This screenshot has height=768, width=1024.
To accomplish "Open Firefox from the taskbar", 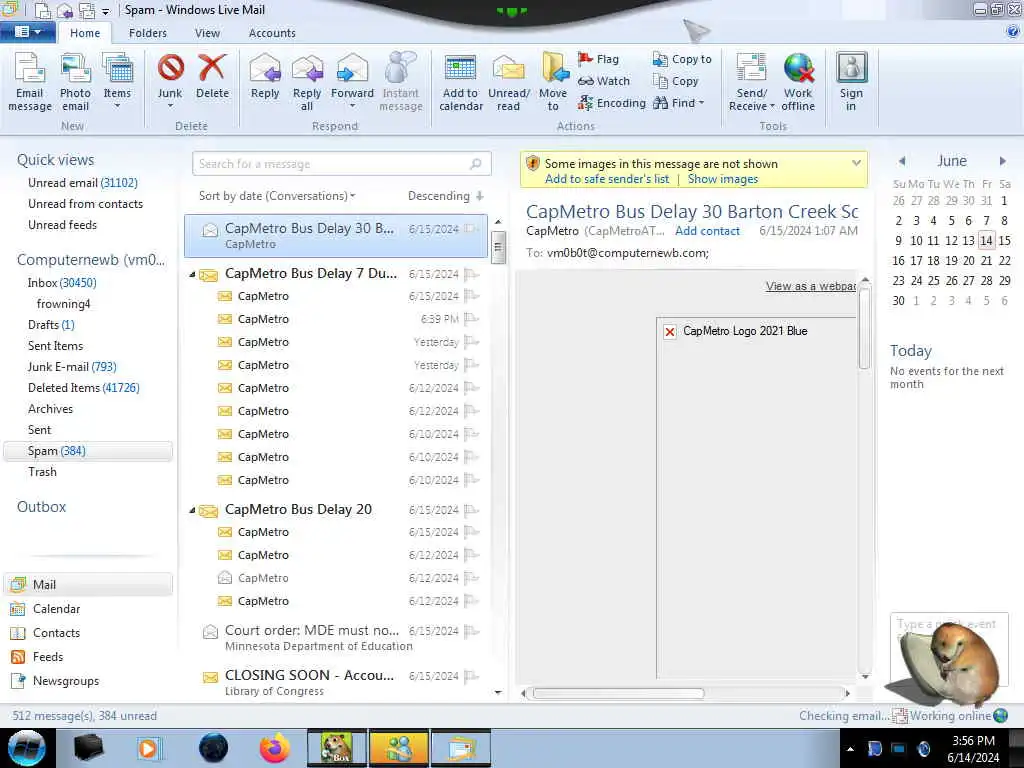I will (274, 748).
